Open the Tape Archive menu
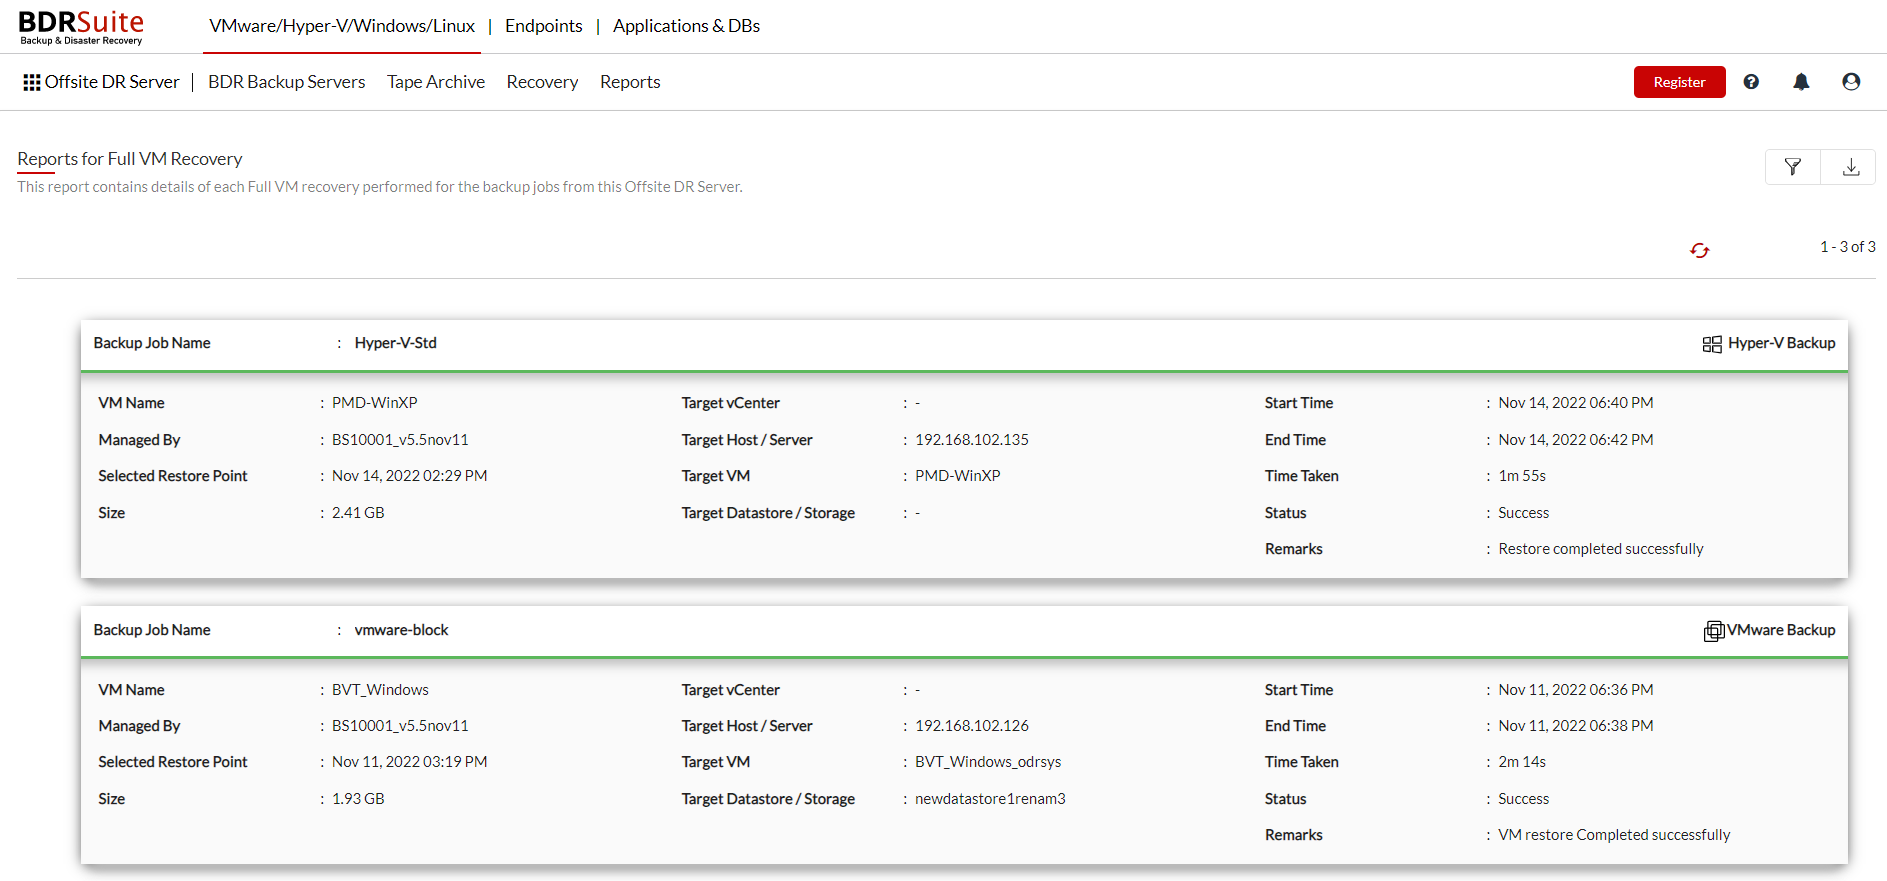Screen dimensions: 1887x881 point(436,82)
